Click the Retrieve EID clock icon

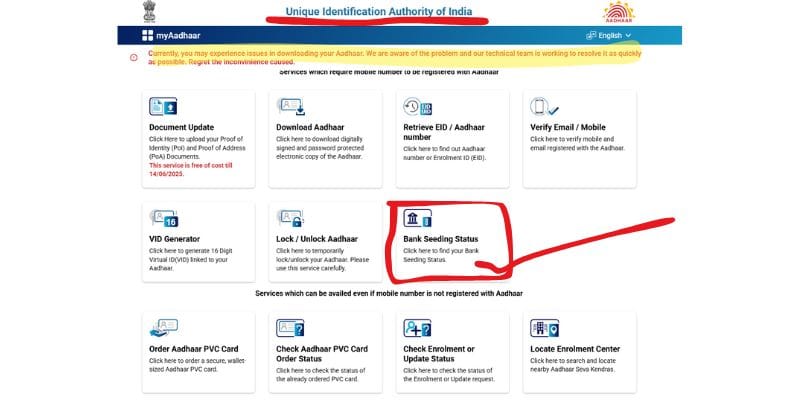[x=418, y=107]
